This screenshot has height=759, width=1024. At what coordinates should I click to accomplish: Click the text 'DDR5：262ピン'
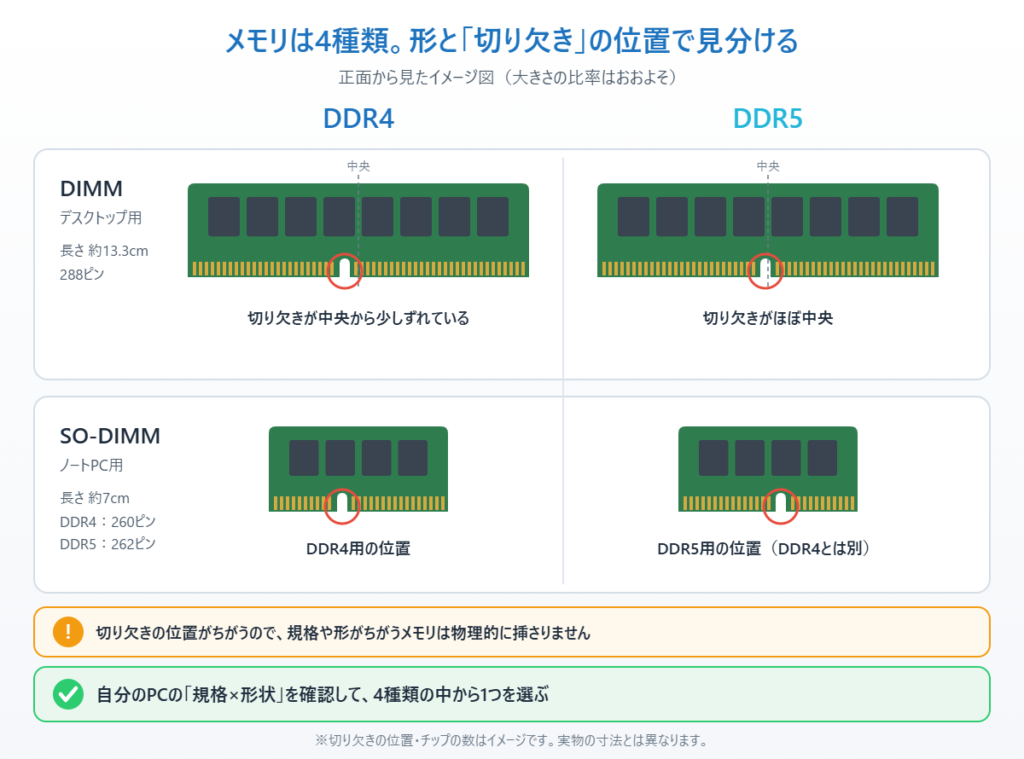tap(108, 543)
